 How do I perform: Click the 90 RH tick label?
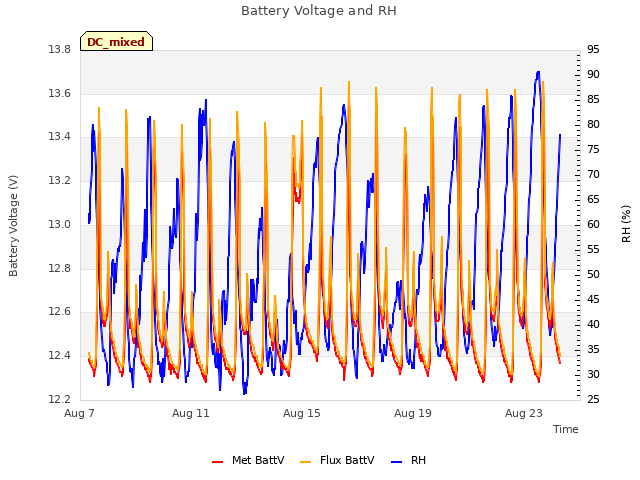pyautogui.click(x=593, y=75)
